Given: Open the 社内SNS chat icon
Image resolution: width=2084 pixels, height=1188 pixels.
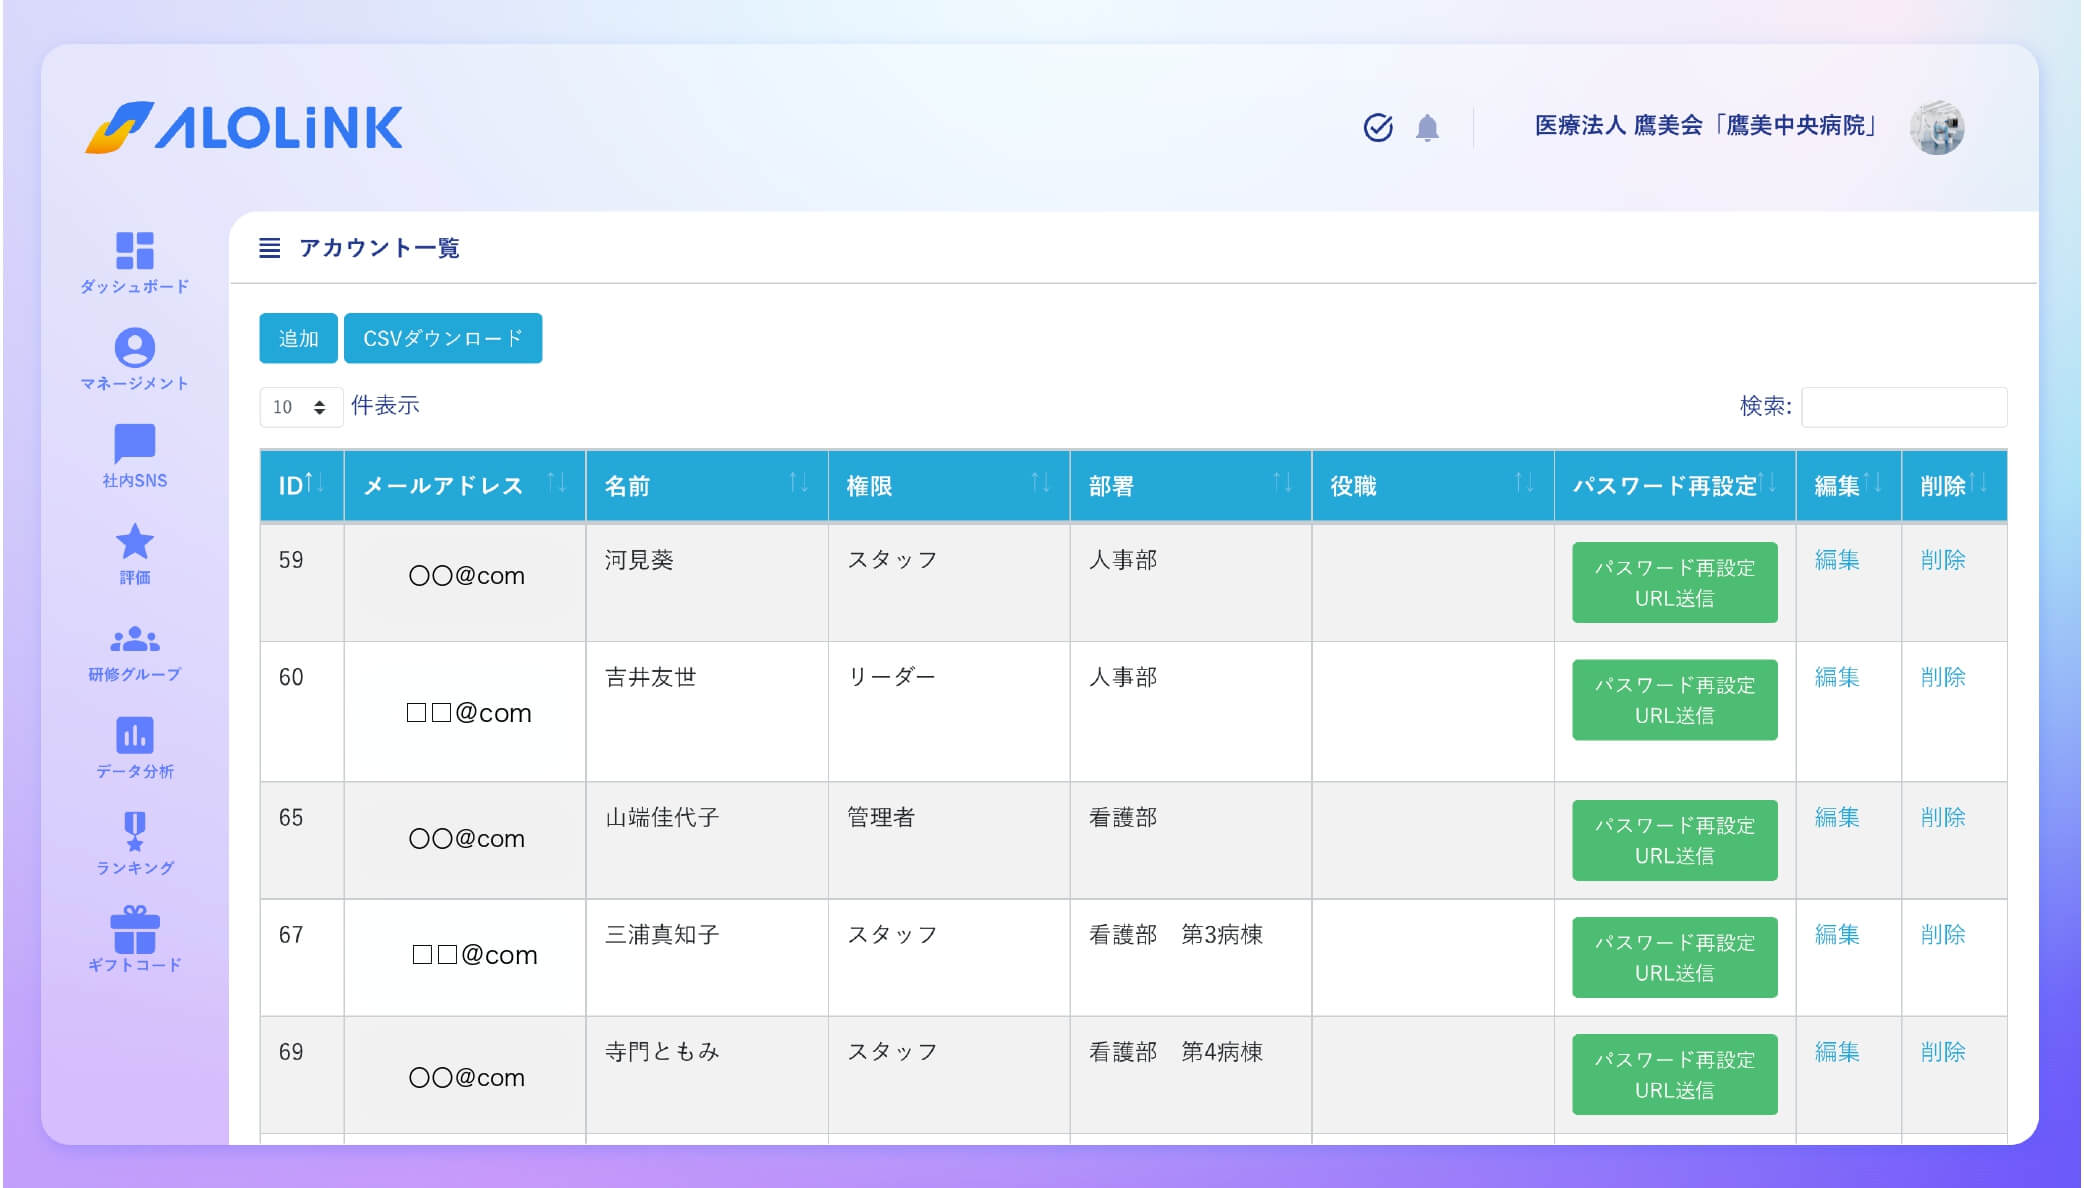Looking at the screenshot, I should (134, 444).
